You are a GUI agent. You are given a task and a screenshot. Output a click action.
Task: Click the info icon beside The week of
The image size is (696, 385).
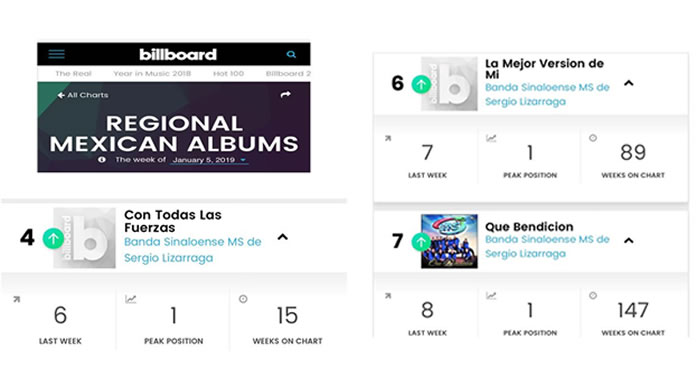click(102, 159)
